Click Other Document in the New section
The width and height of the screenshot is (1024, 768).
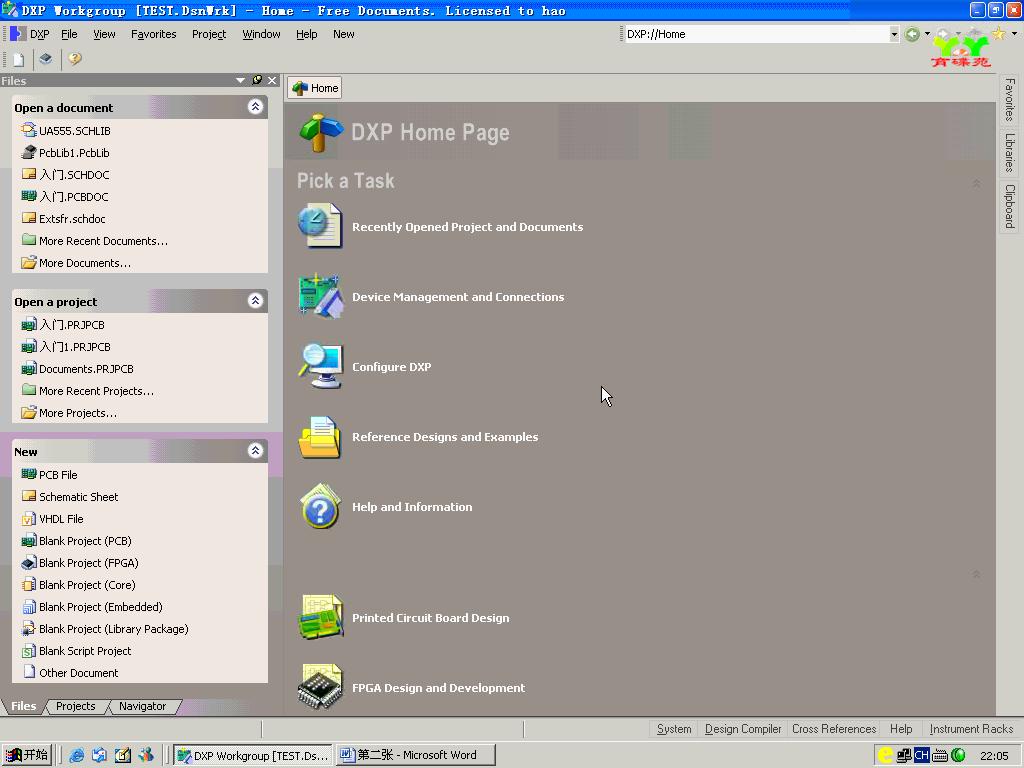[78, 673]
